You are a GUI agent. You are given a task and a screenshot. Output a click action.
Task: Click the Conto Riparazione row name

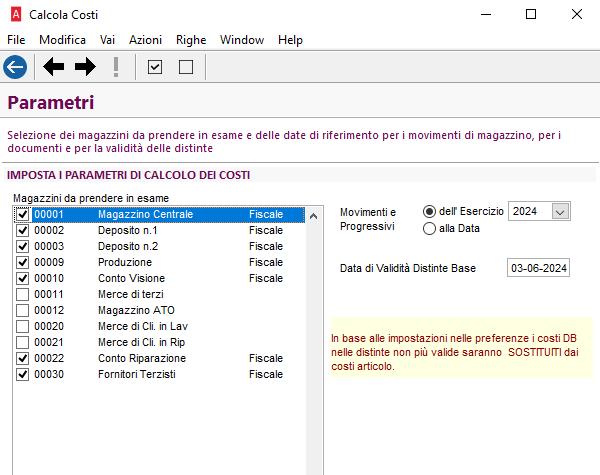pyautogui.click(x=142, y=358)
